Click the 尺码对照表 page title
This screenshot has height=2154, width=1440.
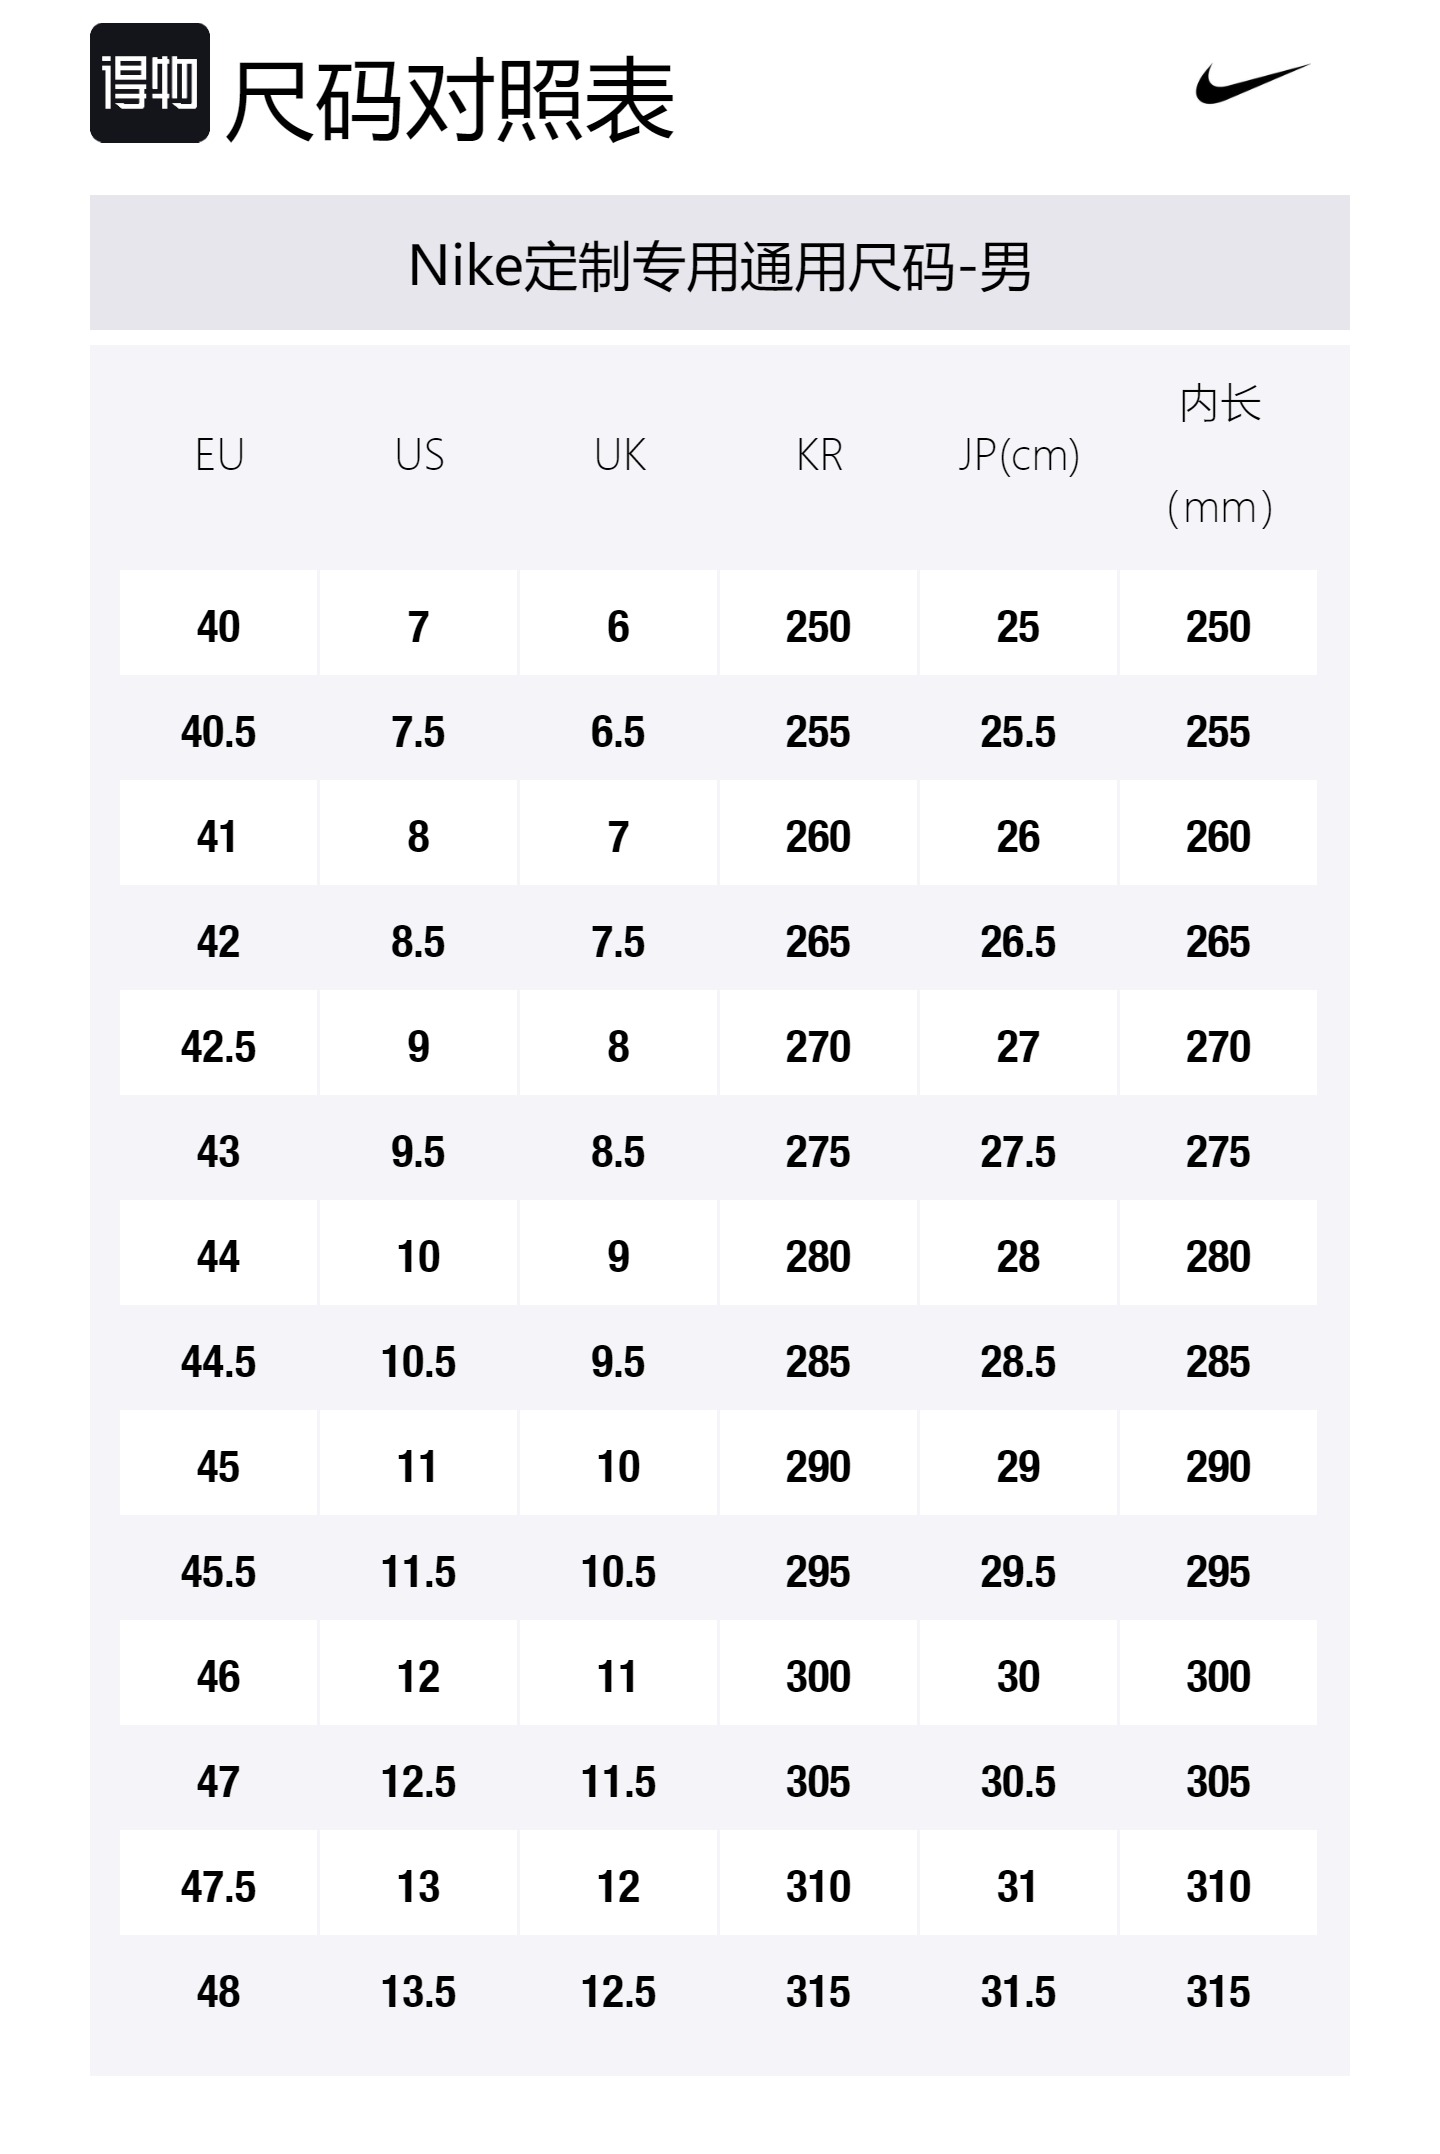tap(450, 100)
